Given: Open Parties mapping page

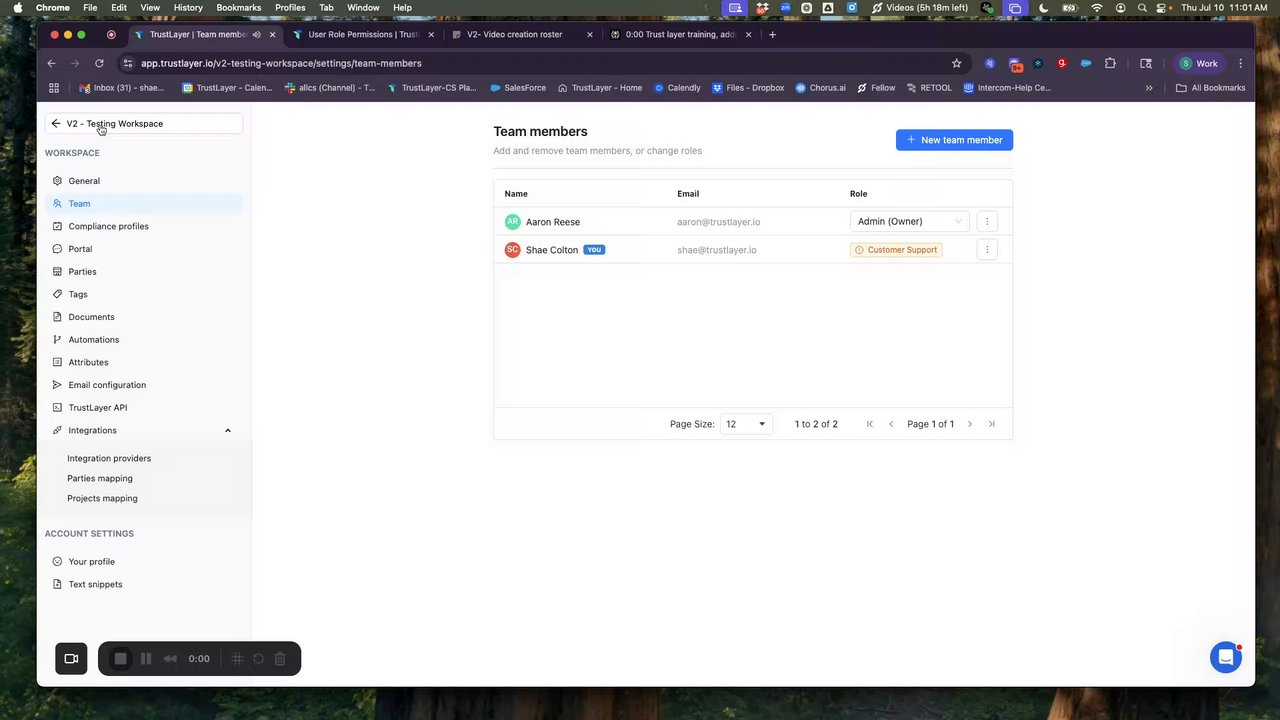Looking at the screenshot, I should coord(100,478).
